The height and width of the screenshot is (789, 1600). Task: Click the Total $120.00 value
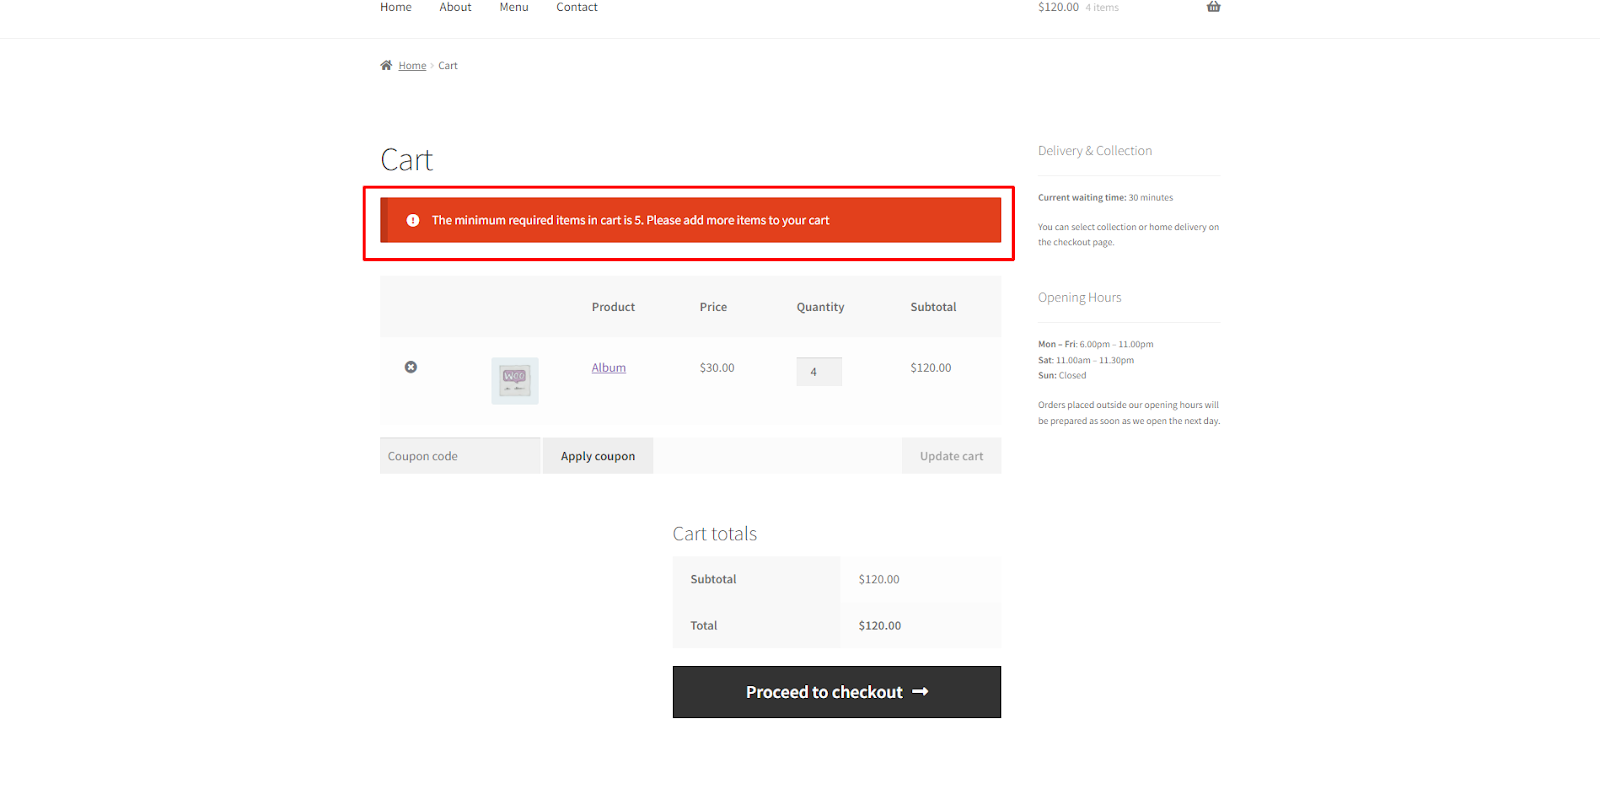click(x=880, y=626)
